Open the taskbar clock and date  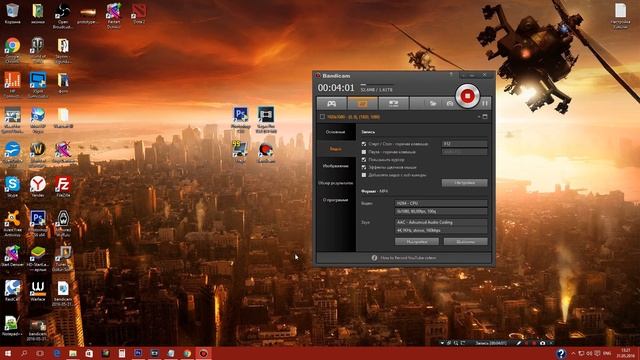(625, 353)
